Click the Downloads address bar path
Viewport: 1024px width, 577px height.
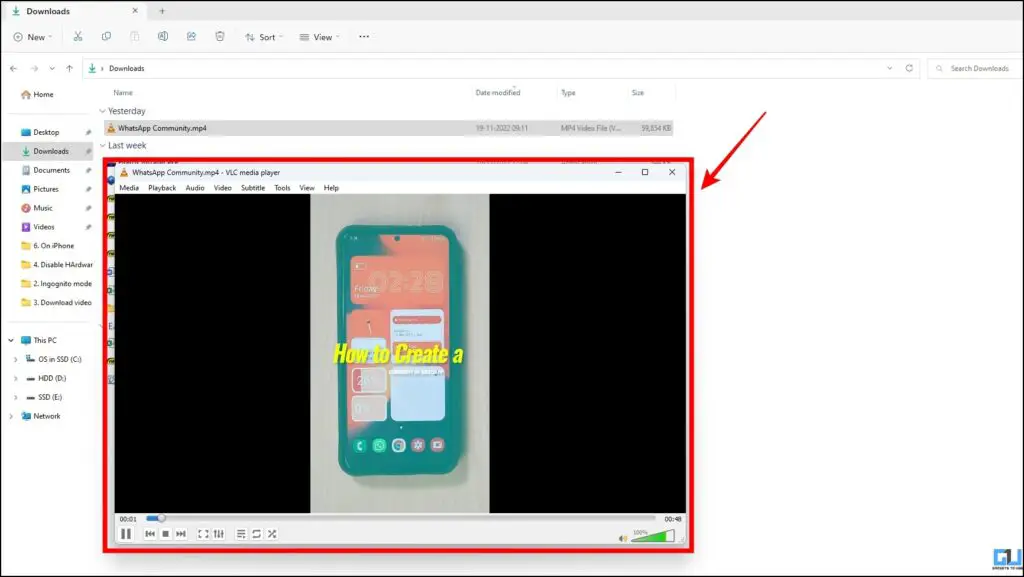point(127,69)
